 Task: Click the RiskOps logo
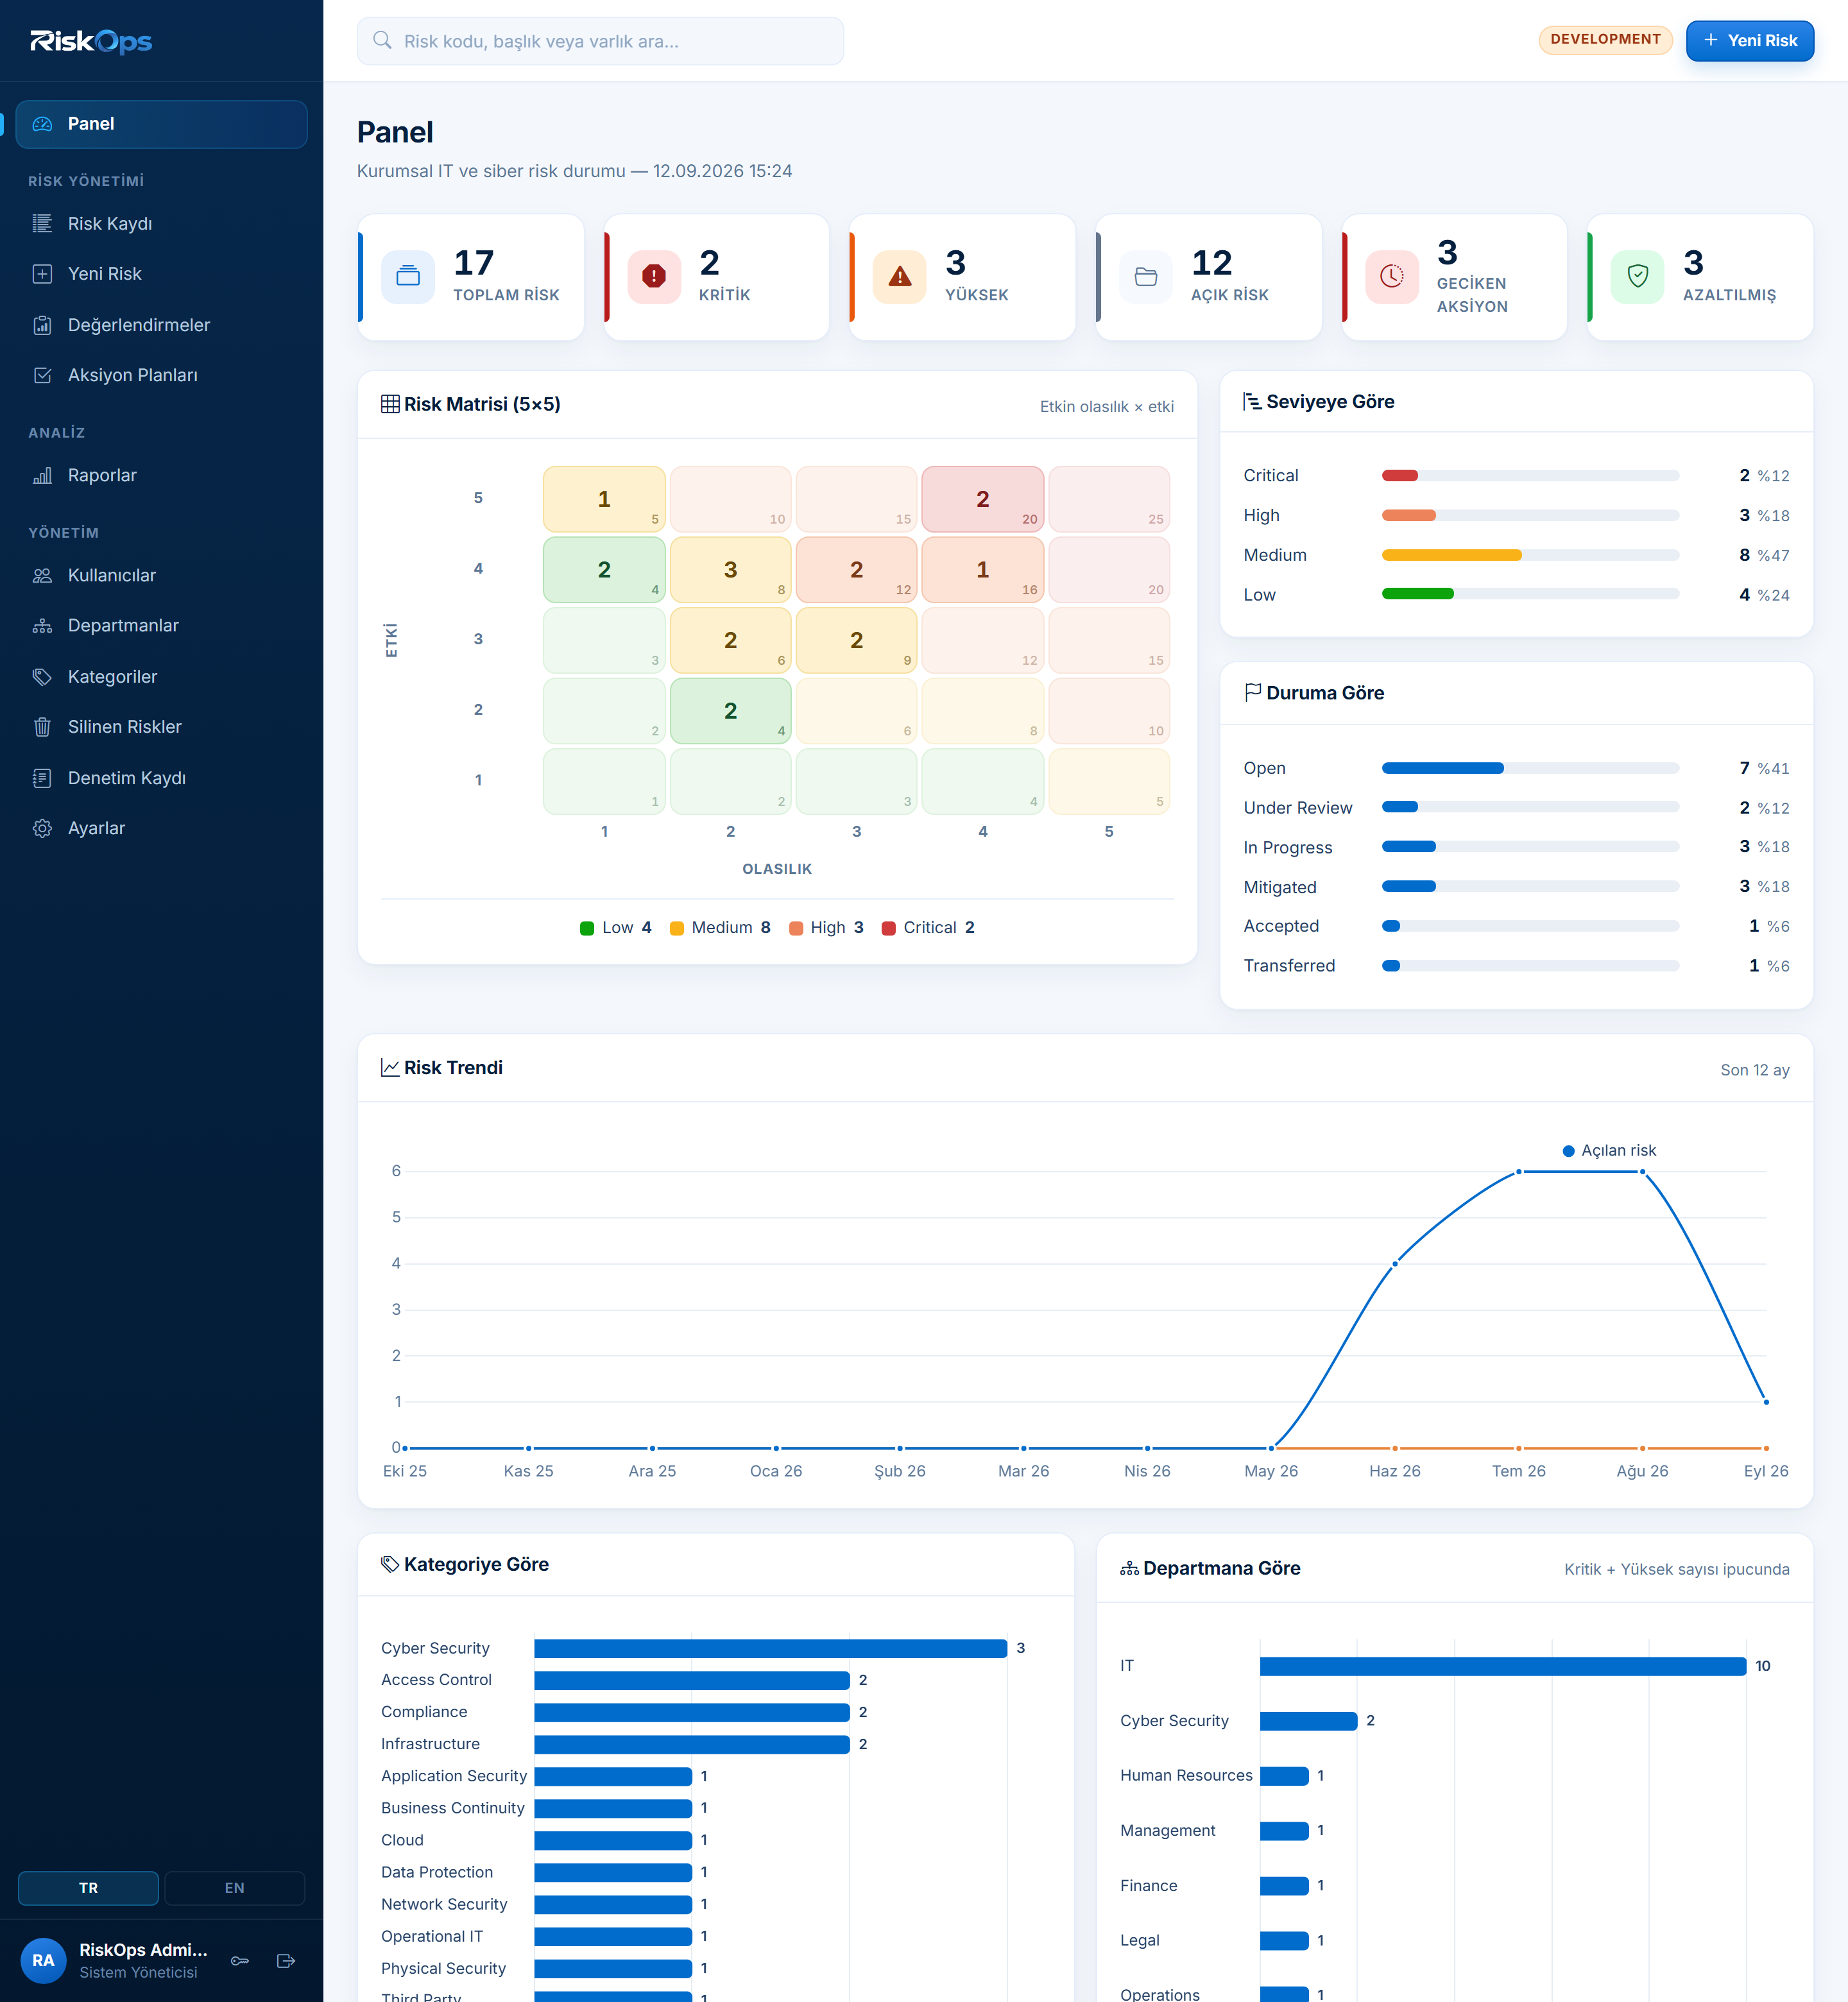pos(91,41)
